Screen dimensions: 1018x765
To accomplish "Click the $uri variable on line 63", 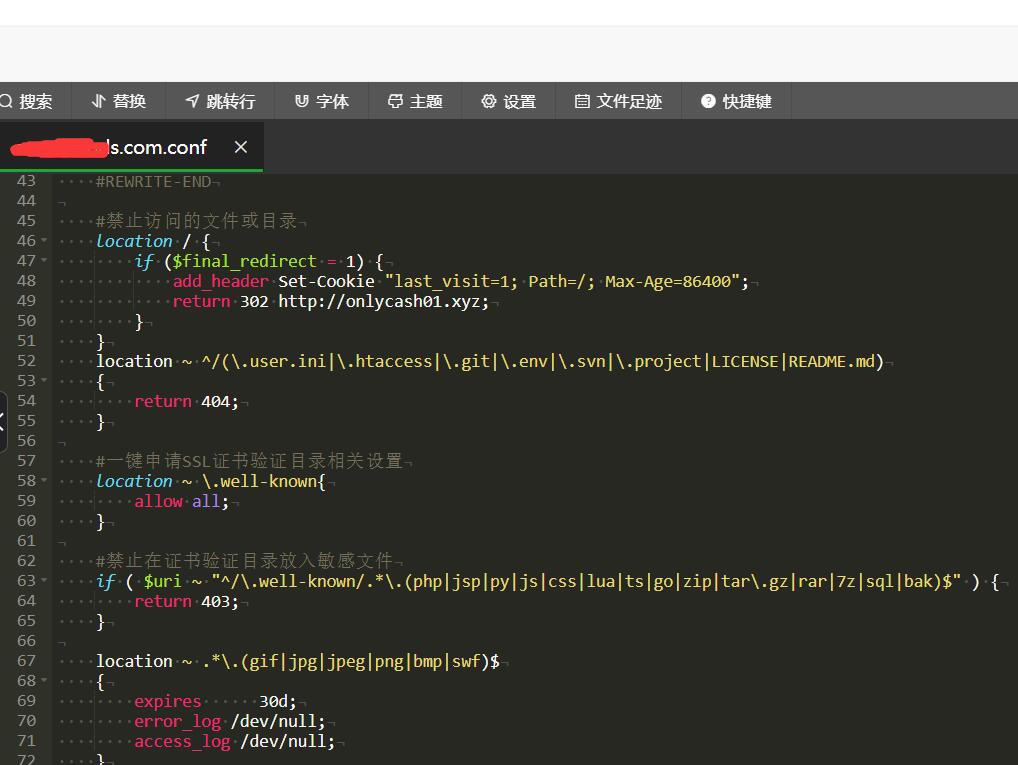I will click(x=162, y=581).
